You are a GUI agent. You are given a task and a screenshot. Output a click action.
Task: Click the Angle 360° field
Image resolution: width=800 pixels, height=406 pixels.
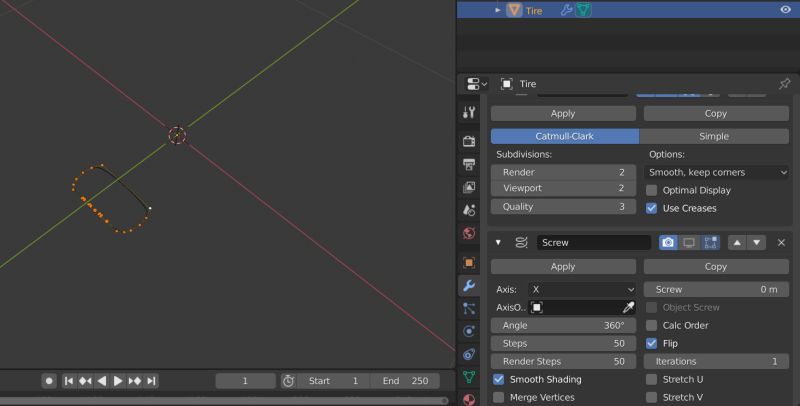pos(563,325)
